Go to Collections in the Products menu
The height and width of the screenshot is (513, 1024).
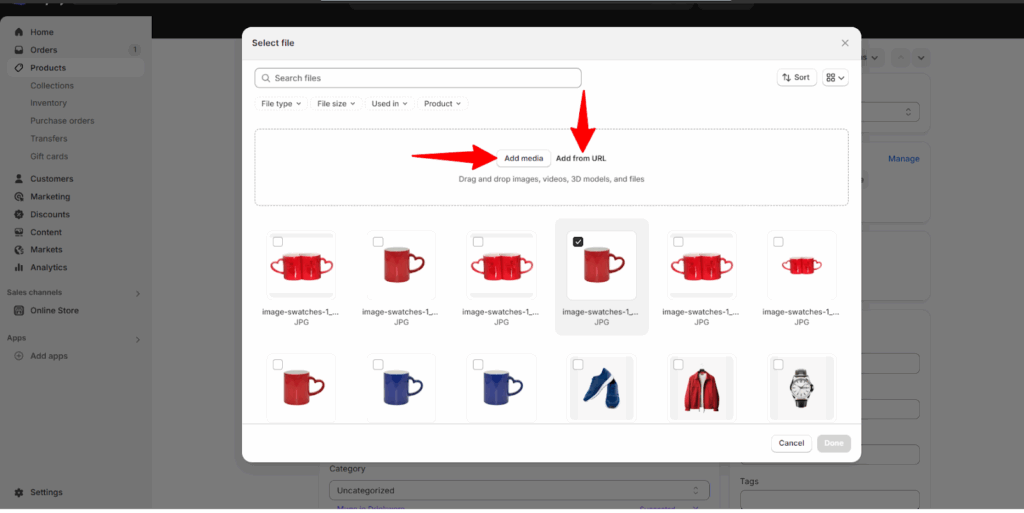52,86
